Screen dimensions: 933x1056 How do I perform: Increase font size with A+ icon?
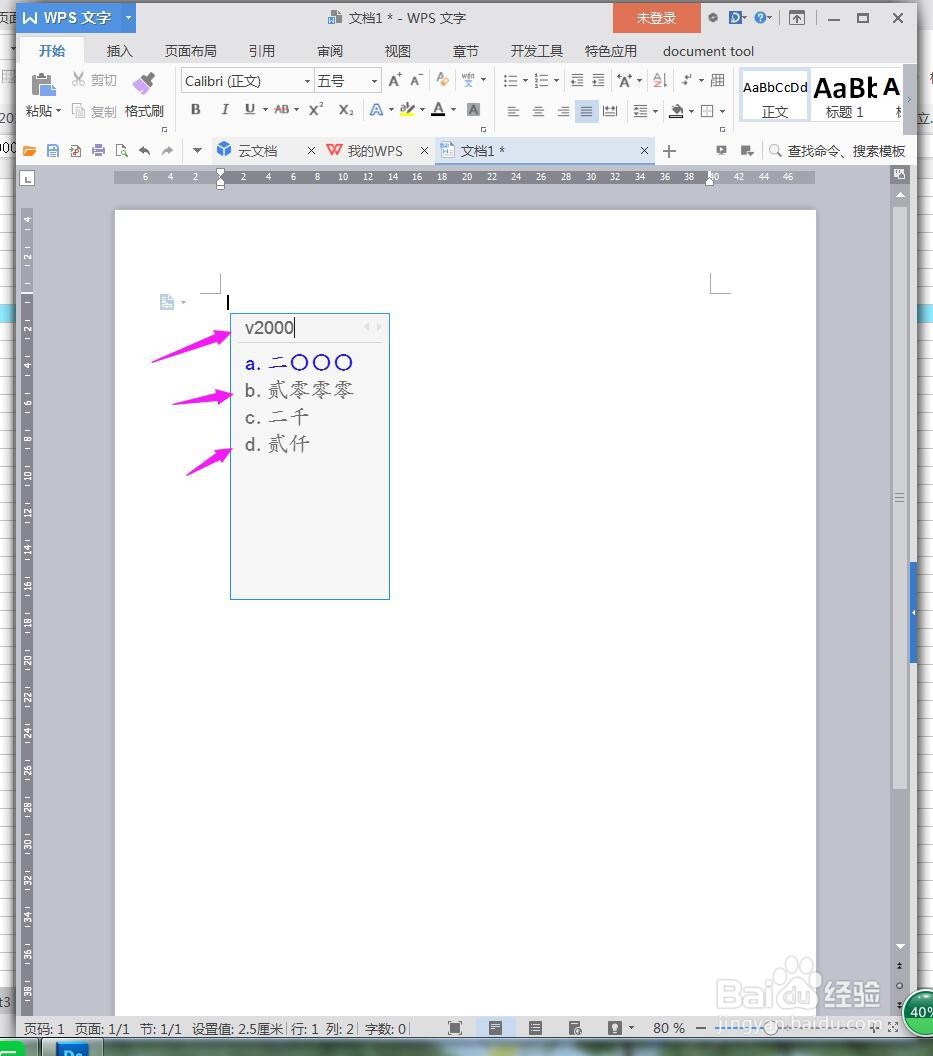(395, 81)
